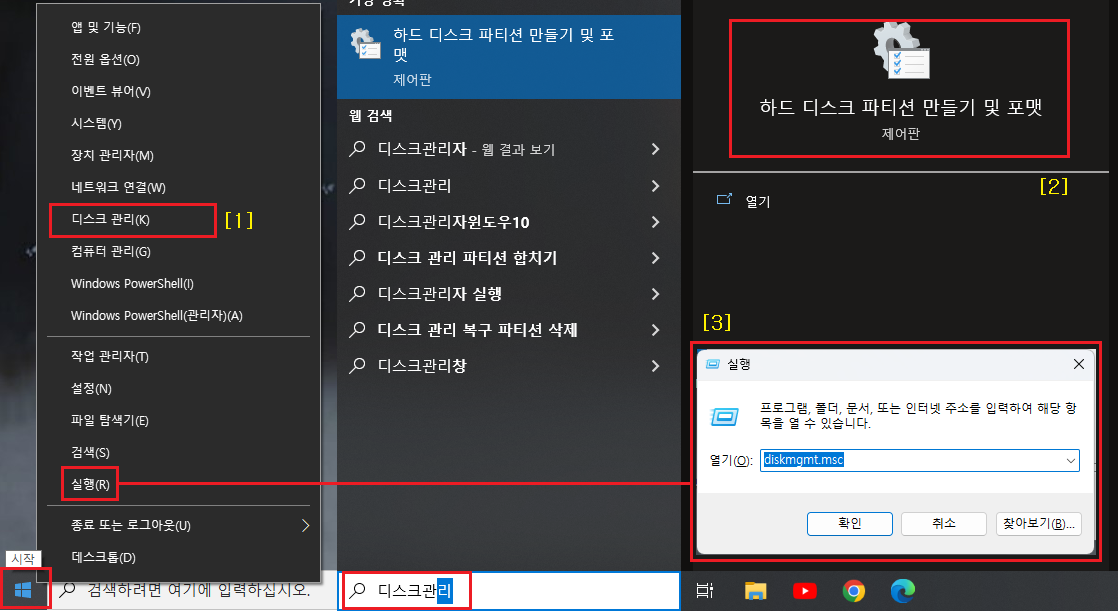
Task: Expand the 디스크관리자 웹 결과 보기 chevron
Action: coord(655,149)
